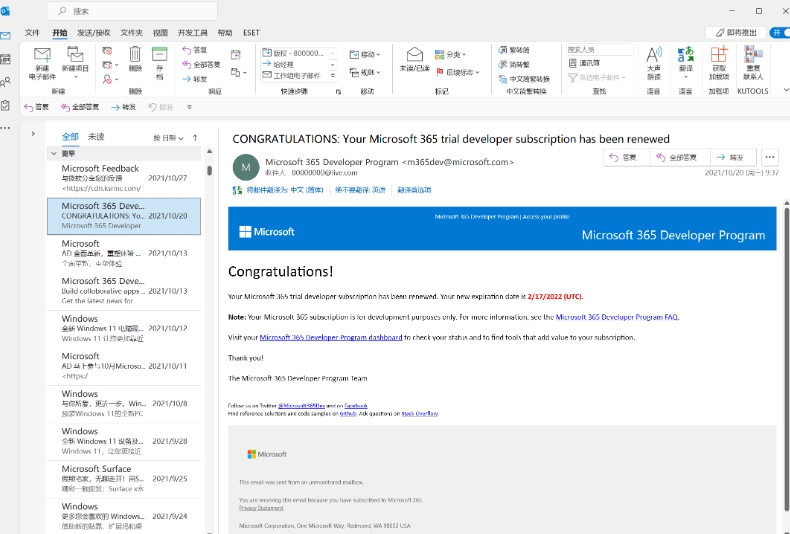Toggle Unread/Read (未读/已读) envelope icon
The height and width of the screenshot is (534, 790).
click(415, 54)
